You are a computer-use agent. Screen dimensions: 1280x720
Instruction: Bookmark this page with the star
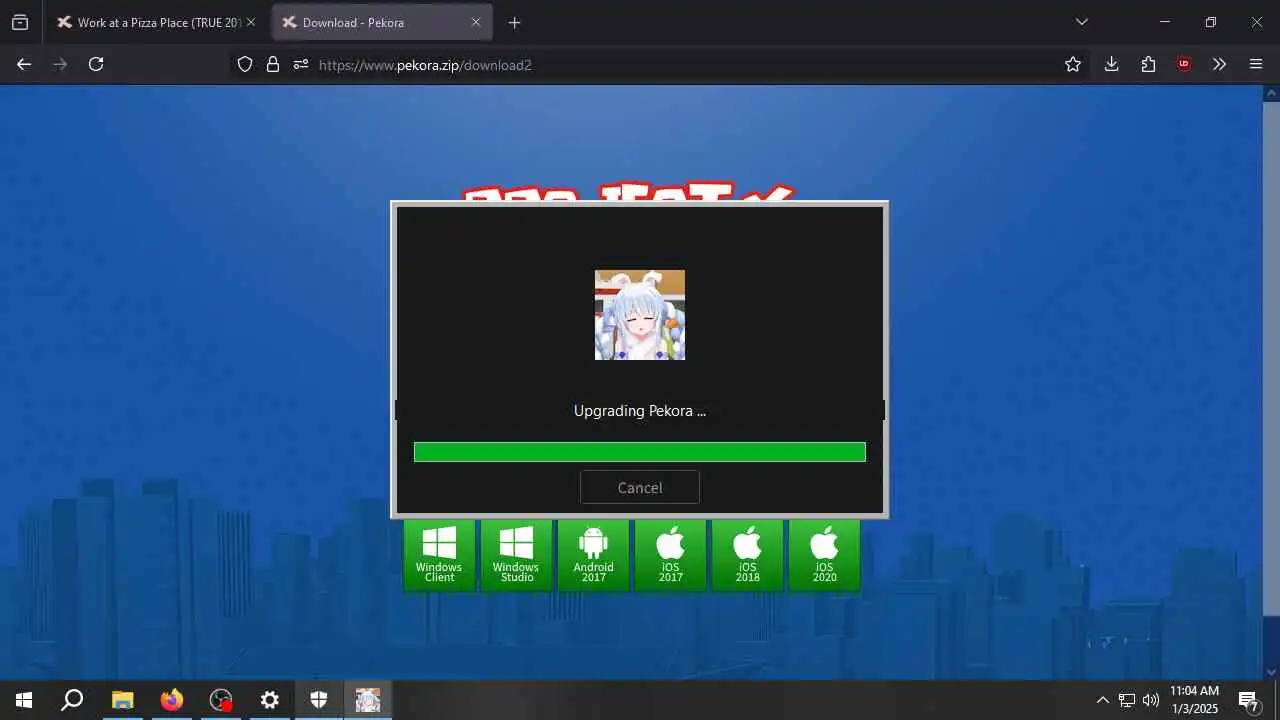click(1073, 64)
